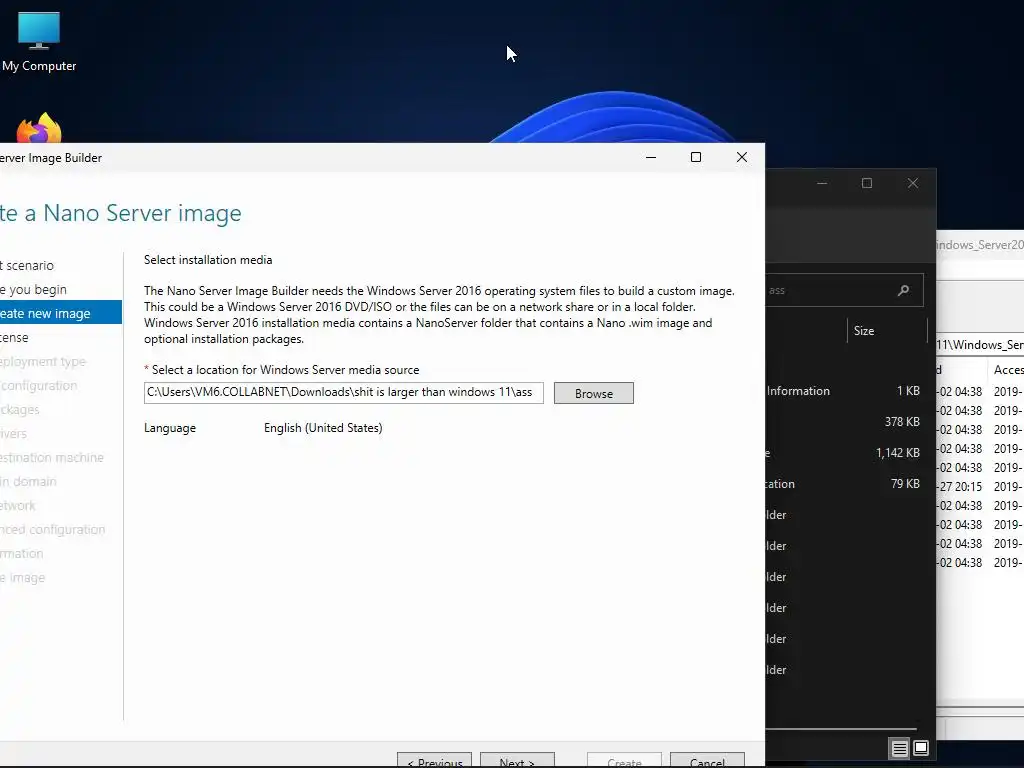Select the 'scenario' step in wizard sidebar
This screenshot has width=1024, height=768.
[27, 265]
